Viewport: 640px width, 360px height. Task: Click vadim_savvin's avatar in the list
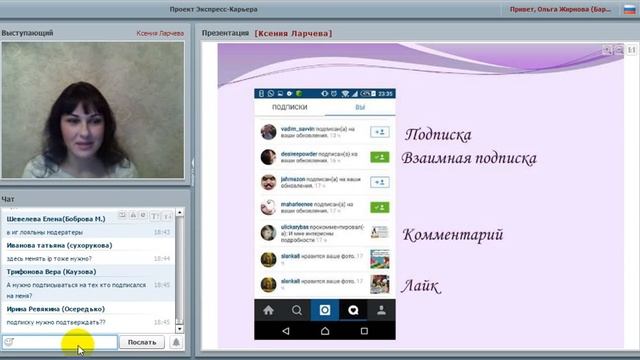pos(268,132)
